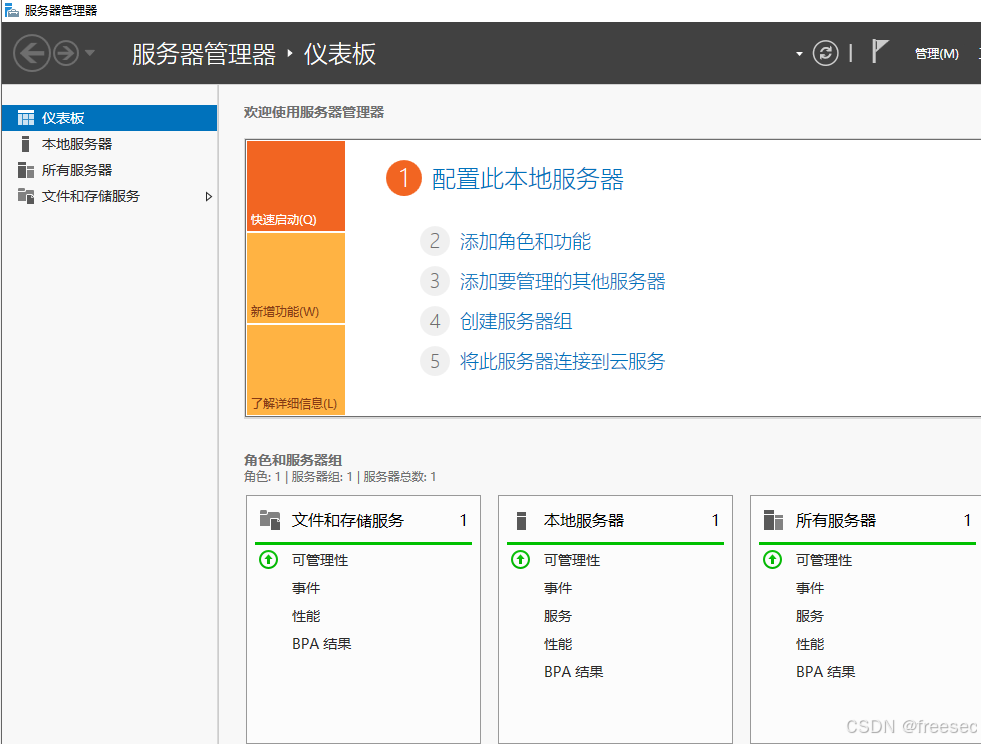Select the 快速启动(Q) orange tile
981x744 pixels.
(x=295, y=187)
